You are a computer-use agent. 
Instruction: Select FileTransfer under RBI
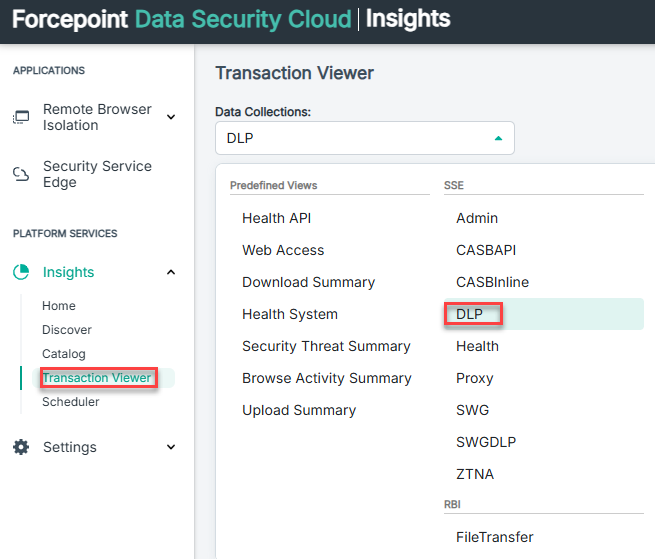[x=494, y=537]
